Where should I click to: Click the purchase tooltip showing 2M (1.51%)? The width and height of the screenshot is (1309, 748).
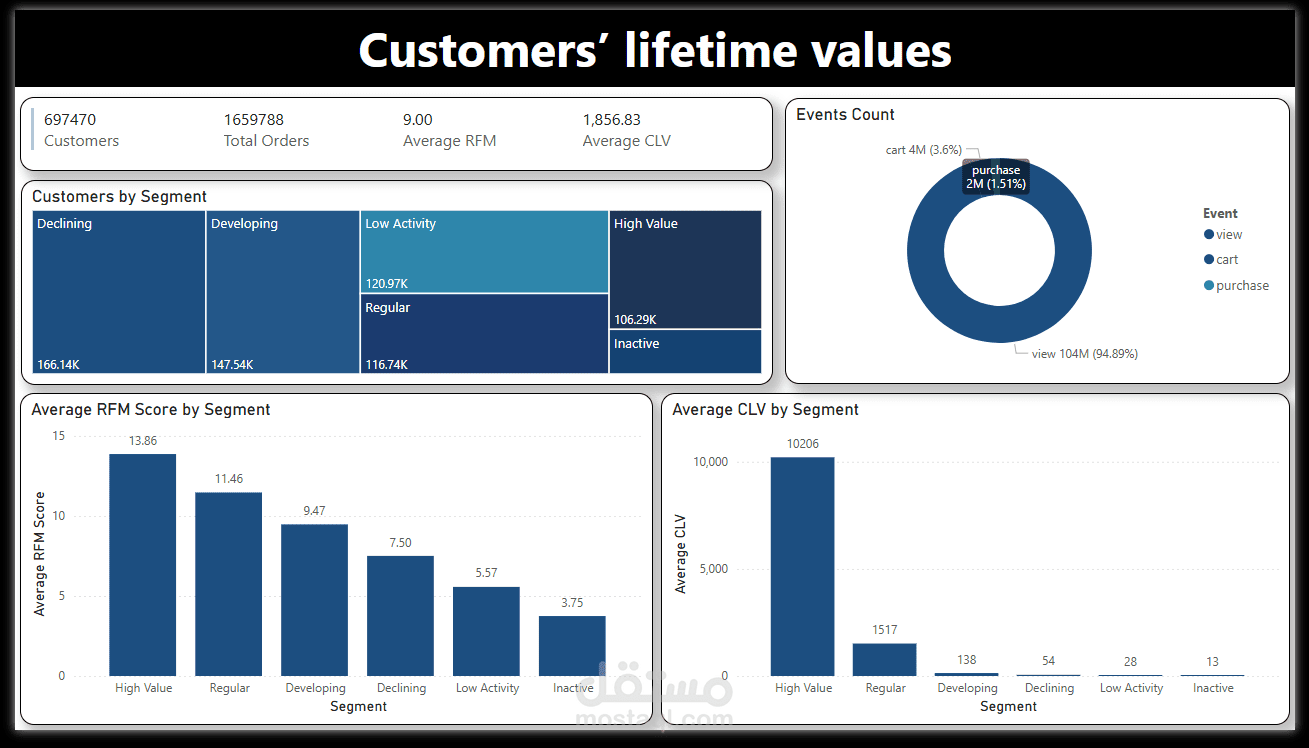click(996, 176)
